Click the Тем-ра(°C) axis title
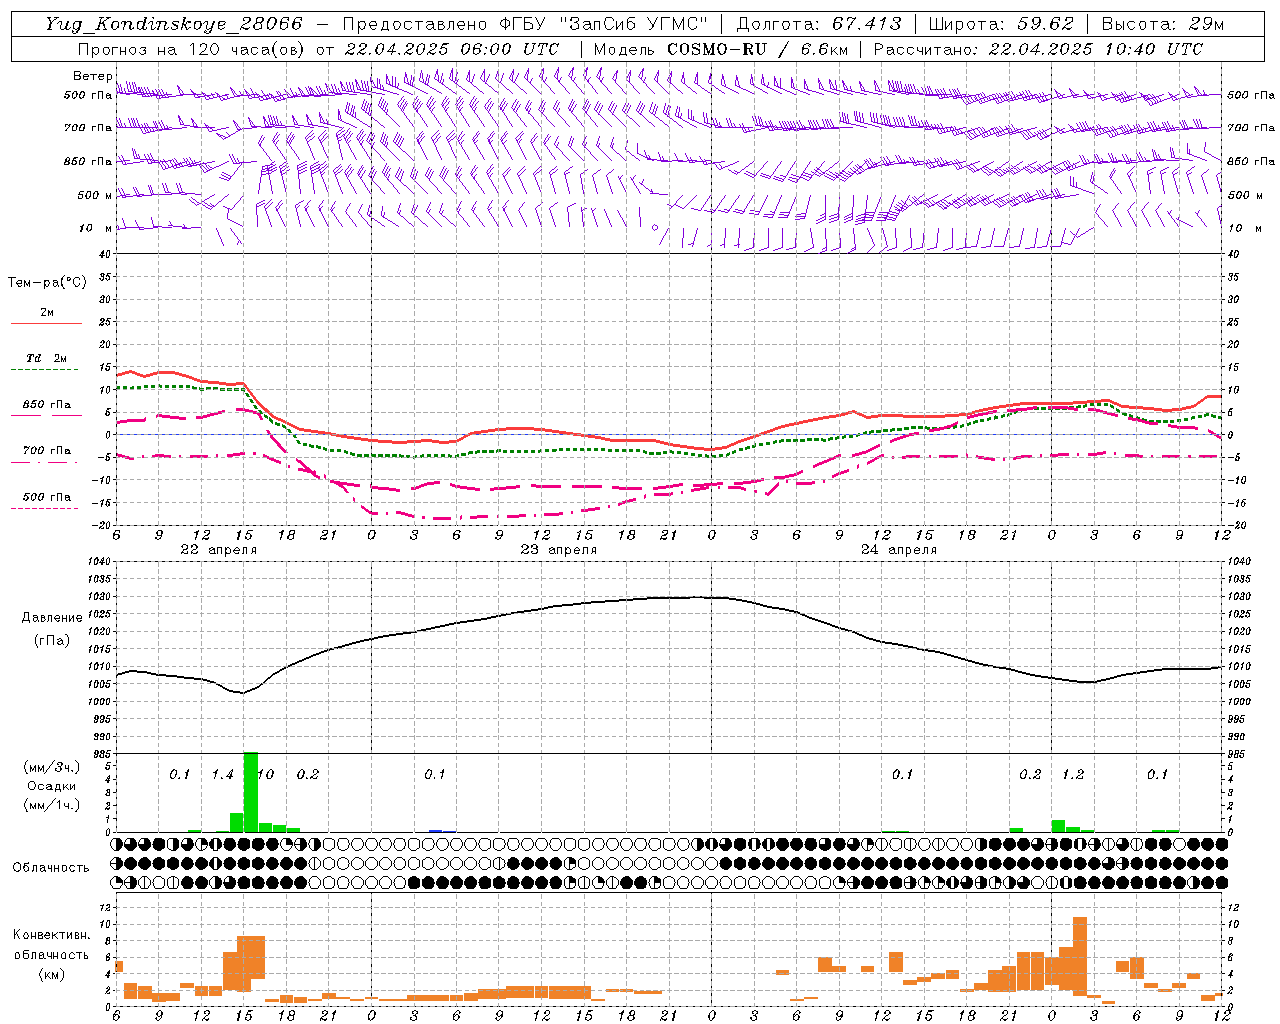 (47, 283)
